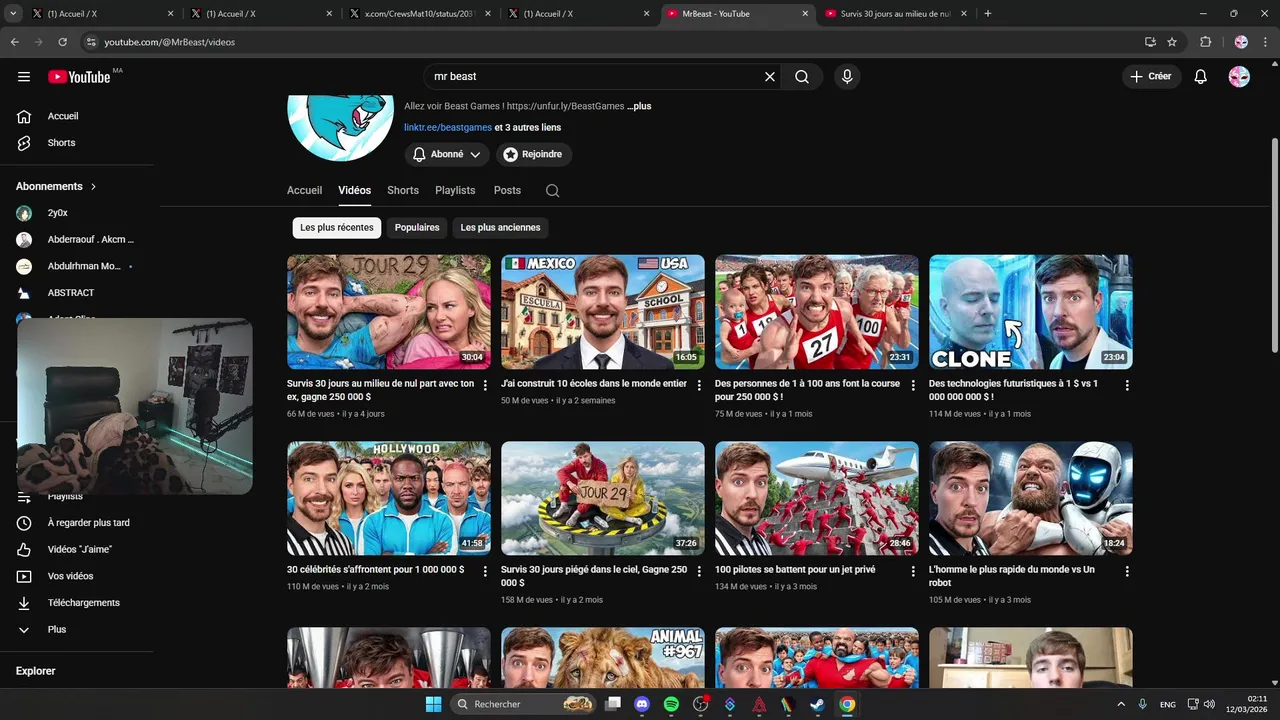Screen dimensions: 1280x720
Task: Click the Rejoindre button
Action: click(534, 155)
